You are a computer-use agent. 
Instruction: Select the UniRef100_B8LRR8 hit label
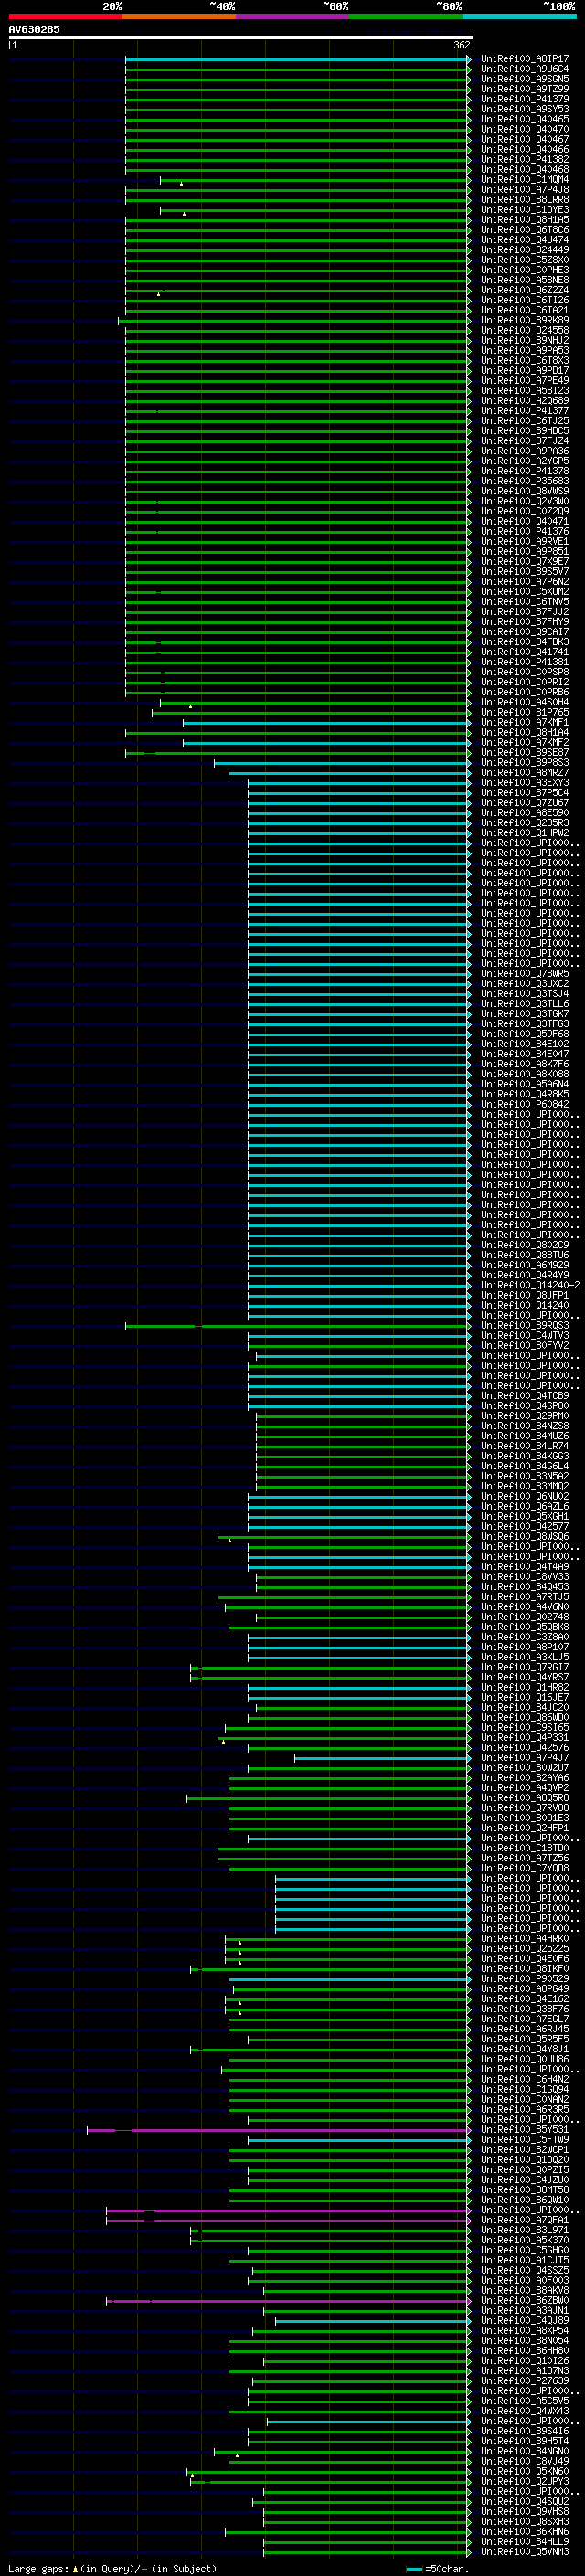tap(525, 200)
